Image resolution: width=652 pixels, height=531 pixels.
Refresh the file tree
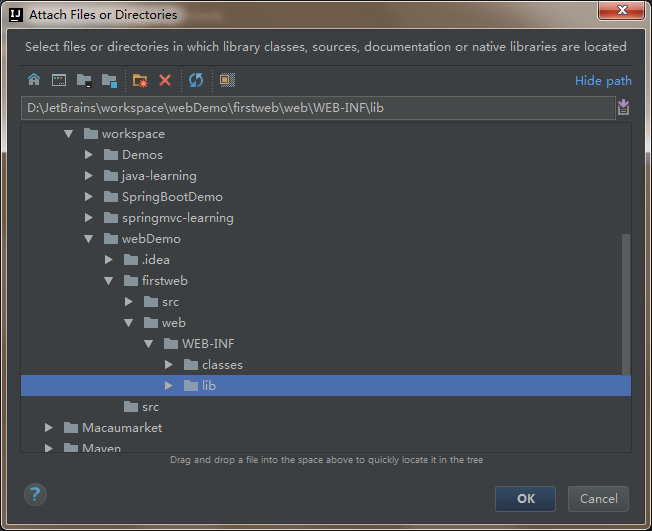click(x=196, y=80)
